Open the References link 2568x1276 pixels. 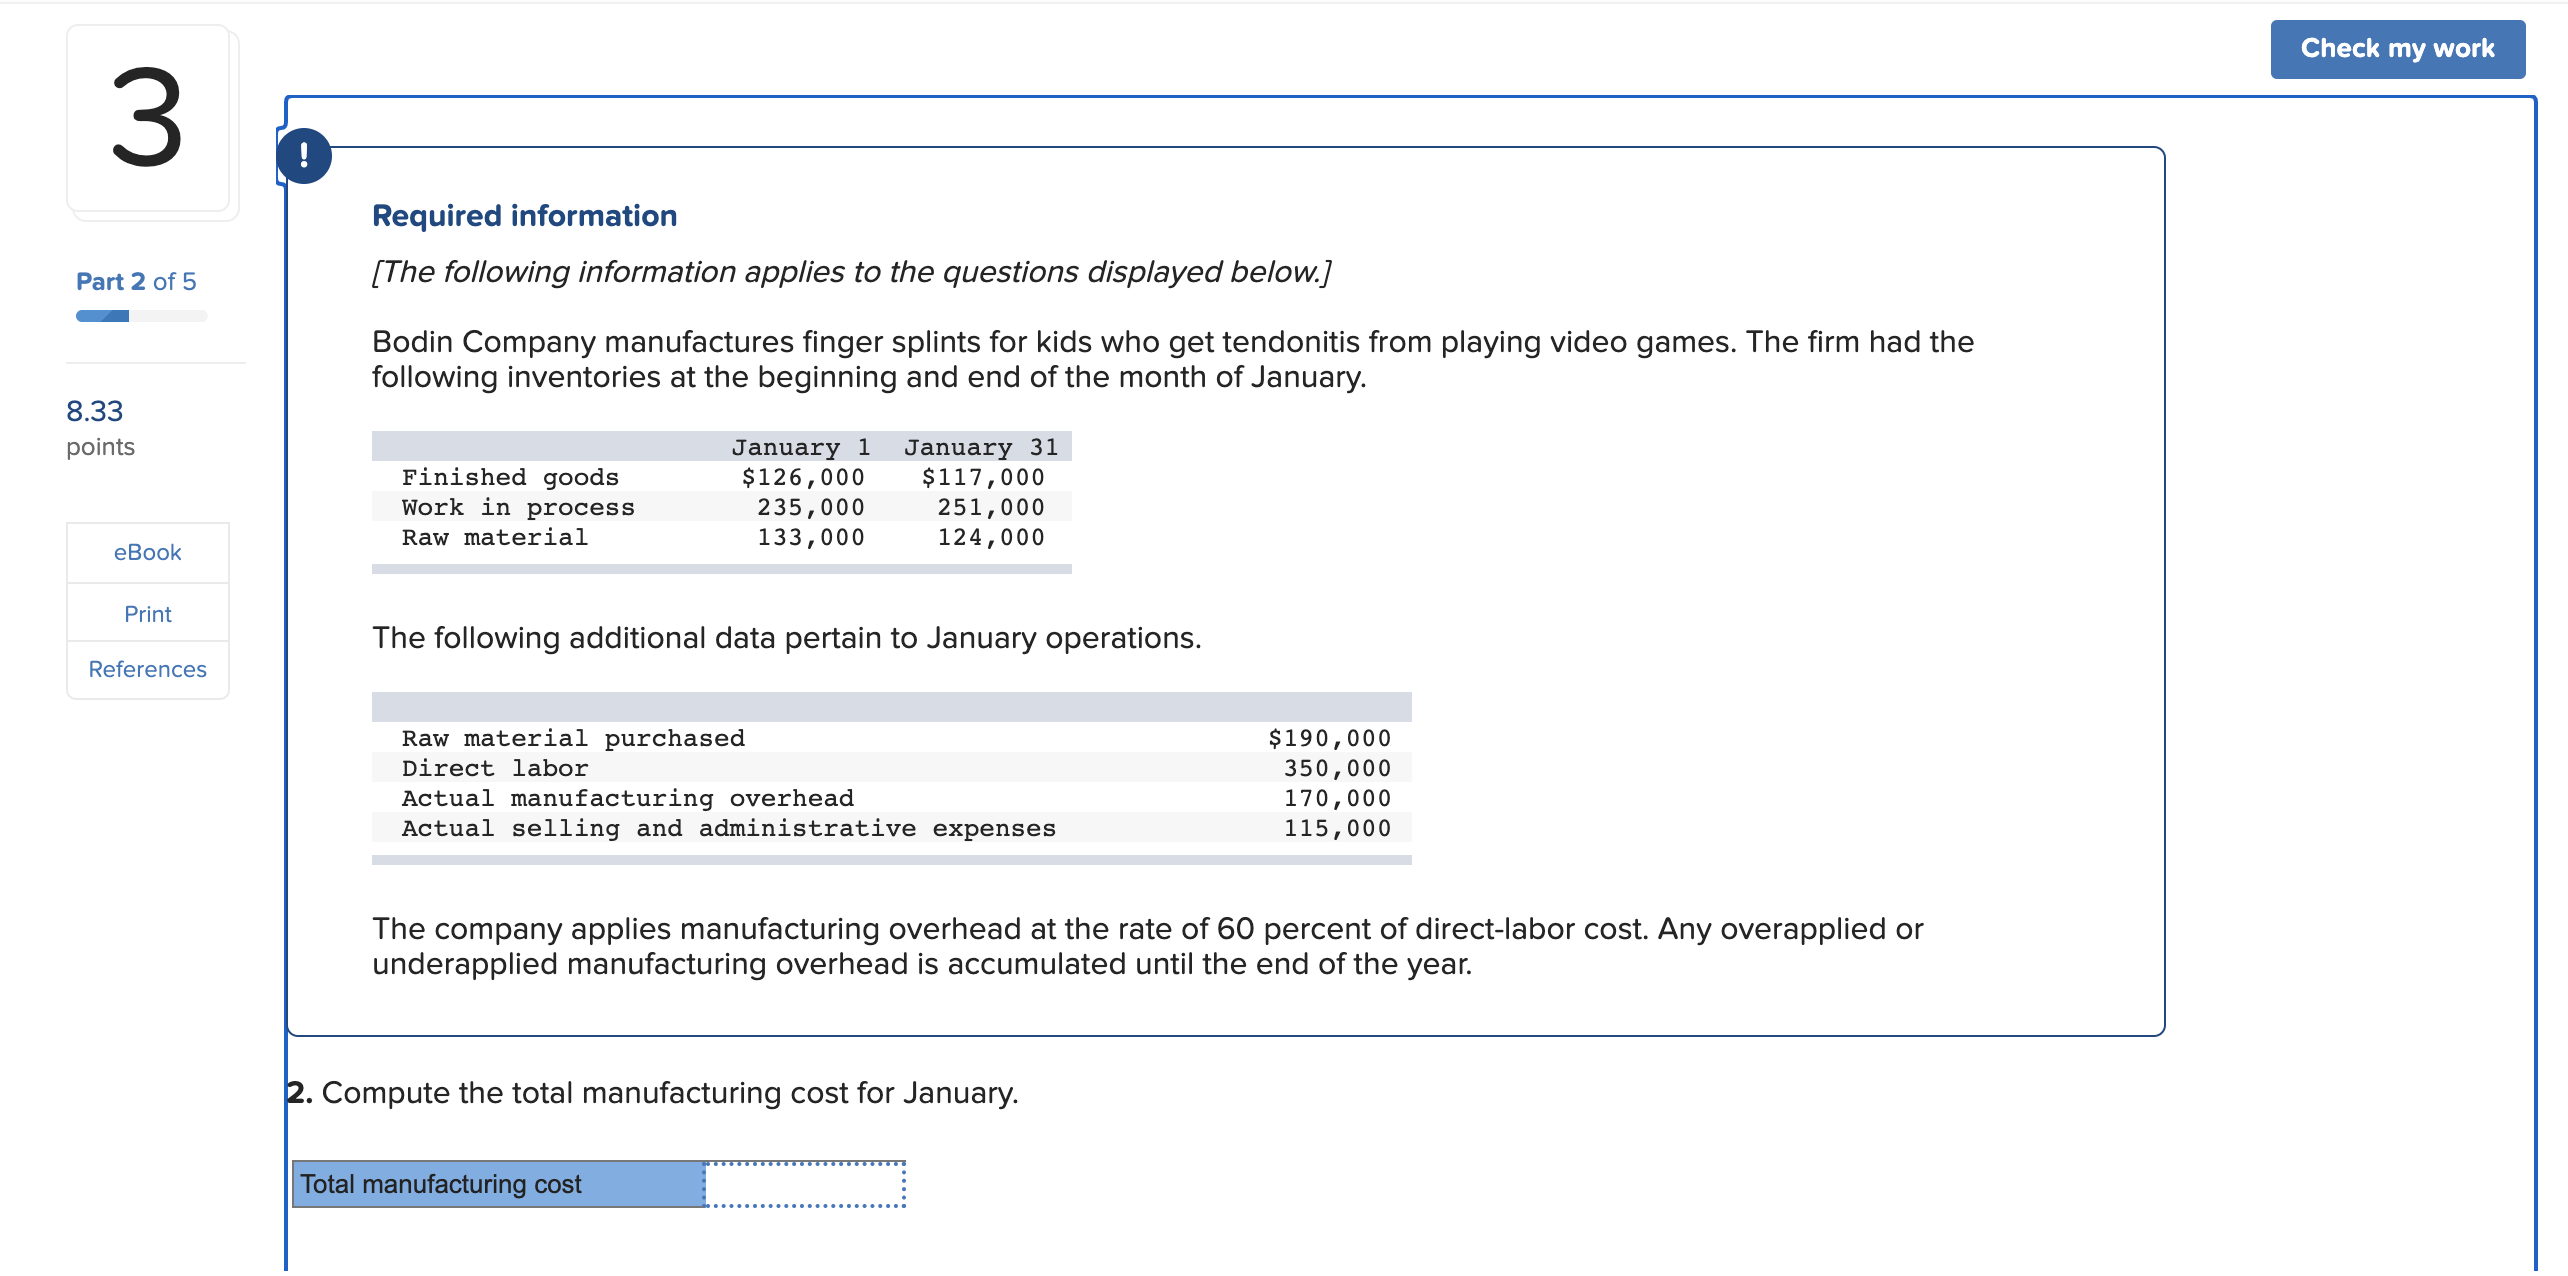[148, 670]
